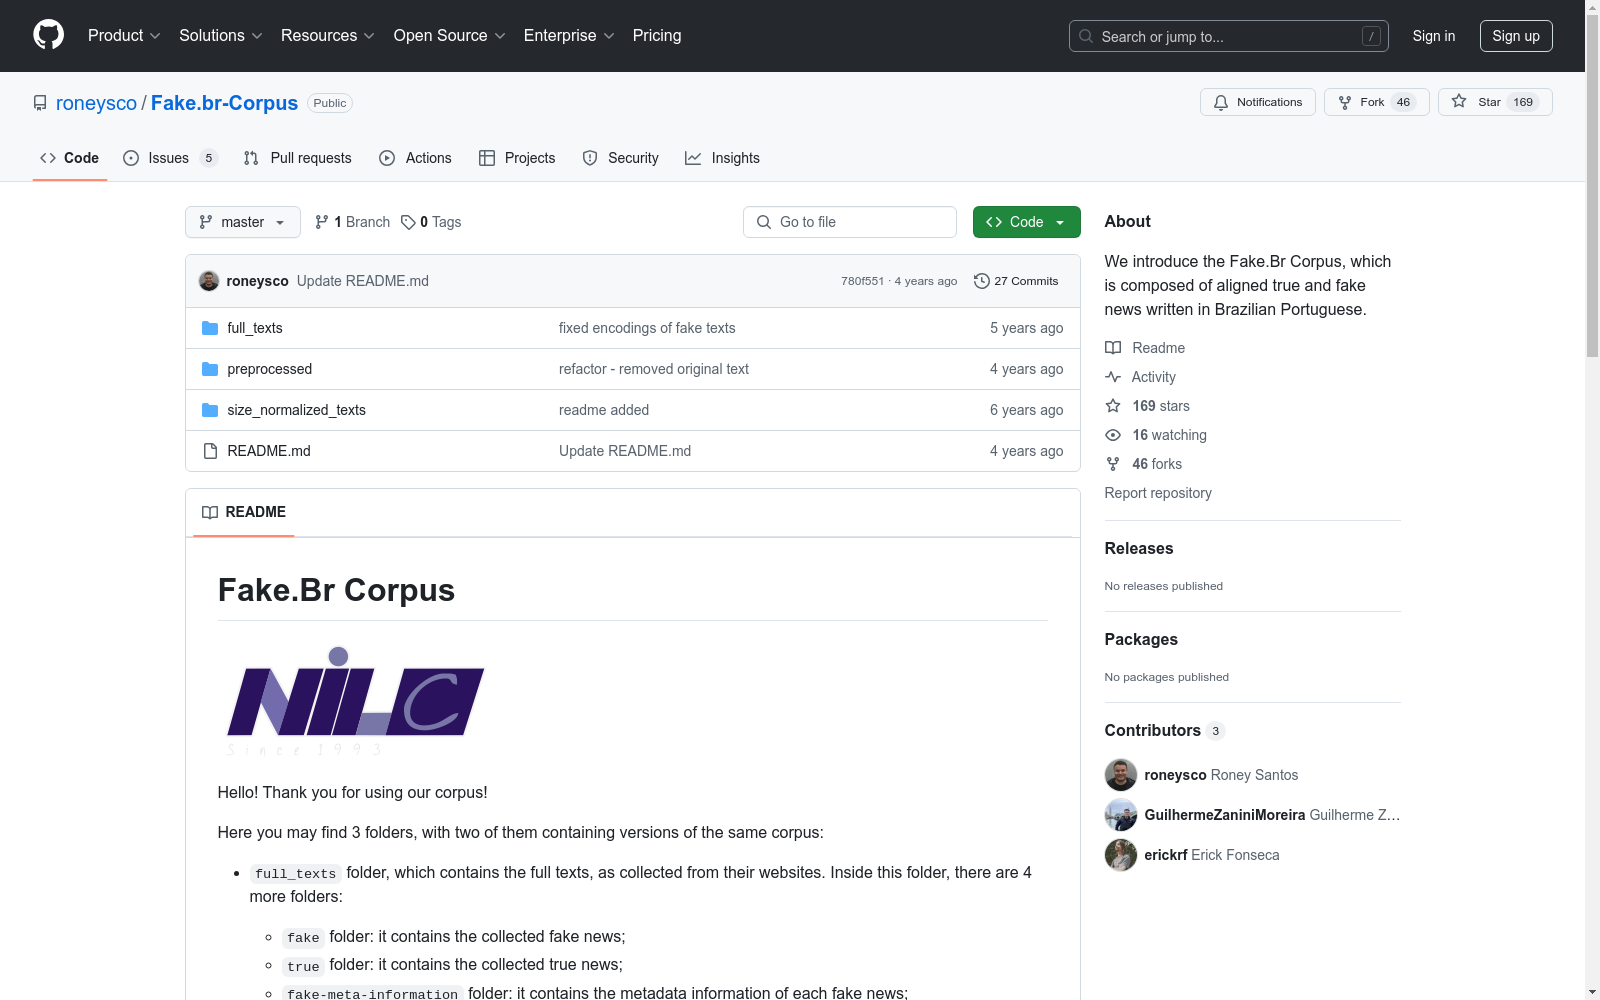
Task: Switch to the Projects tab
Action: [x=517, y=158]
